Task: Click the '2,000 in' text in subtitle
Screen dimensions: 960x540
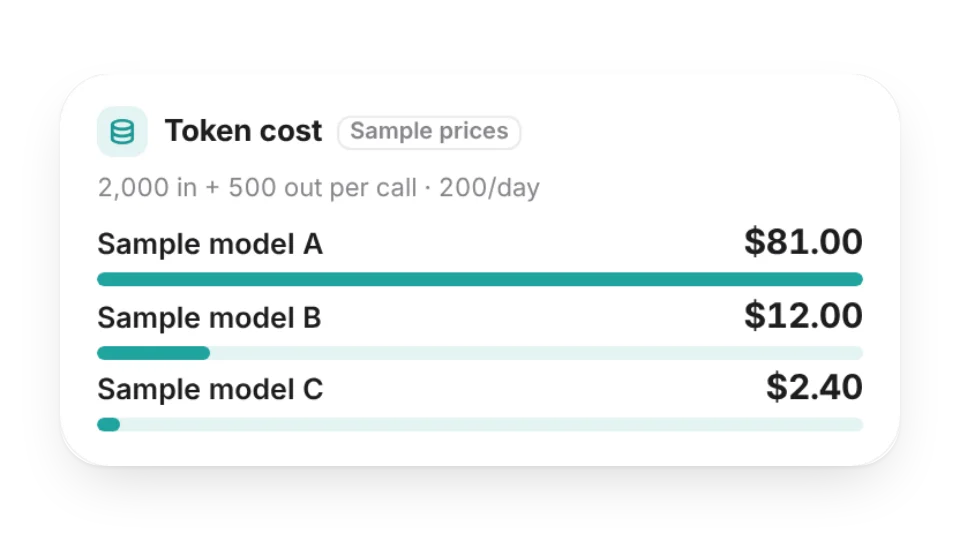Action: (148, 187)
